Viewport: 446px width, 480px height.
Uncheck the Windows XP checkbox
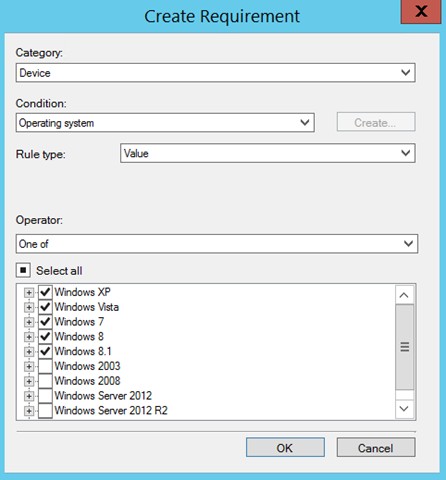click(x=45, y=292)
